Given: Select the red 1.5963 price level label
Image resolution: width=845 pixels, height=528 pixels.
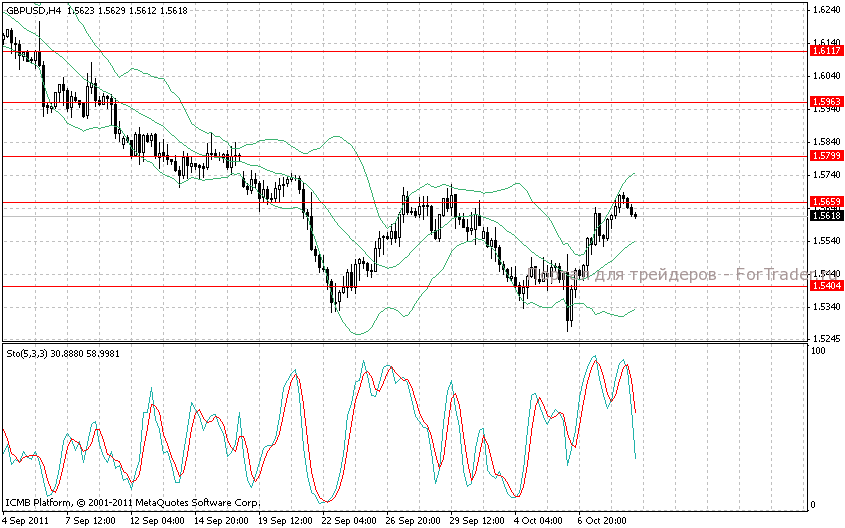Looking at the screenshot, I should tap(826, 102).
